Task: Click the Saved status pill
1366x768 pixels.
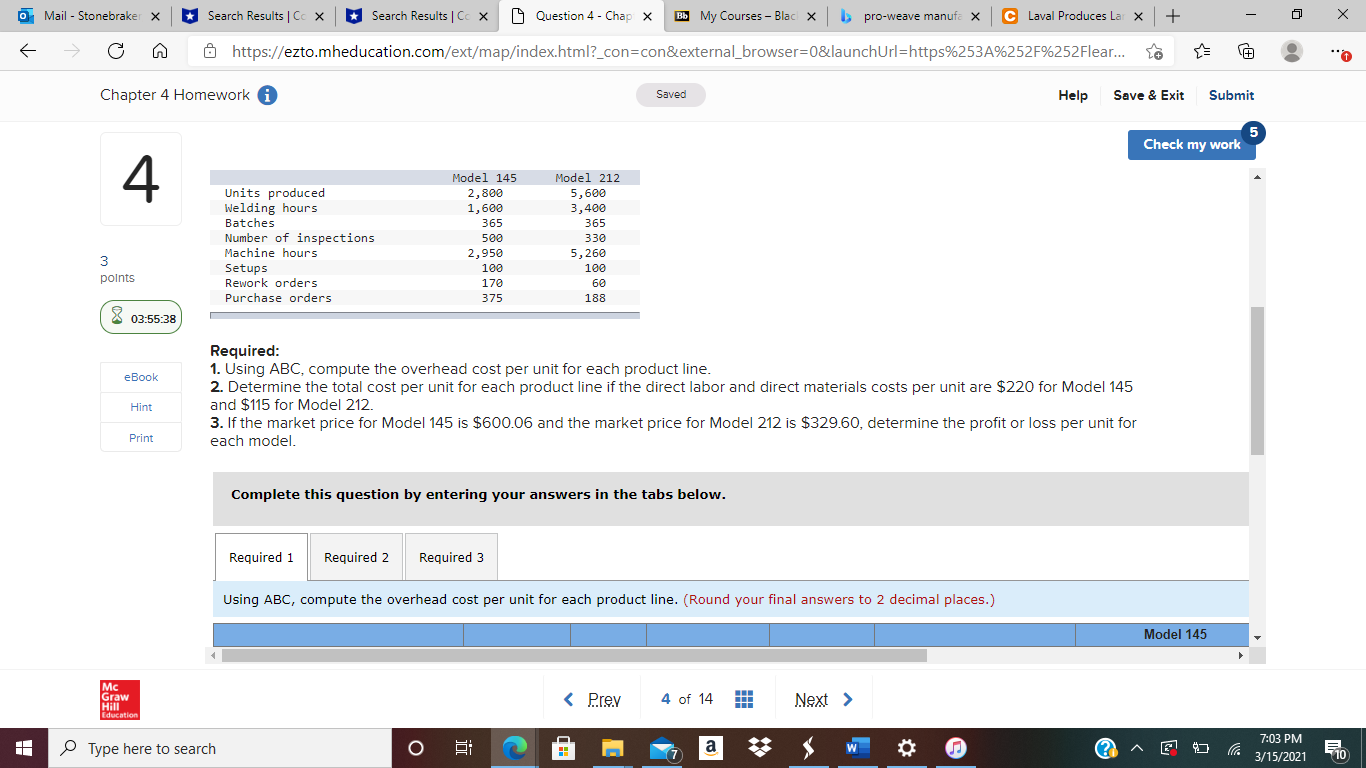Action: (671, 95)
